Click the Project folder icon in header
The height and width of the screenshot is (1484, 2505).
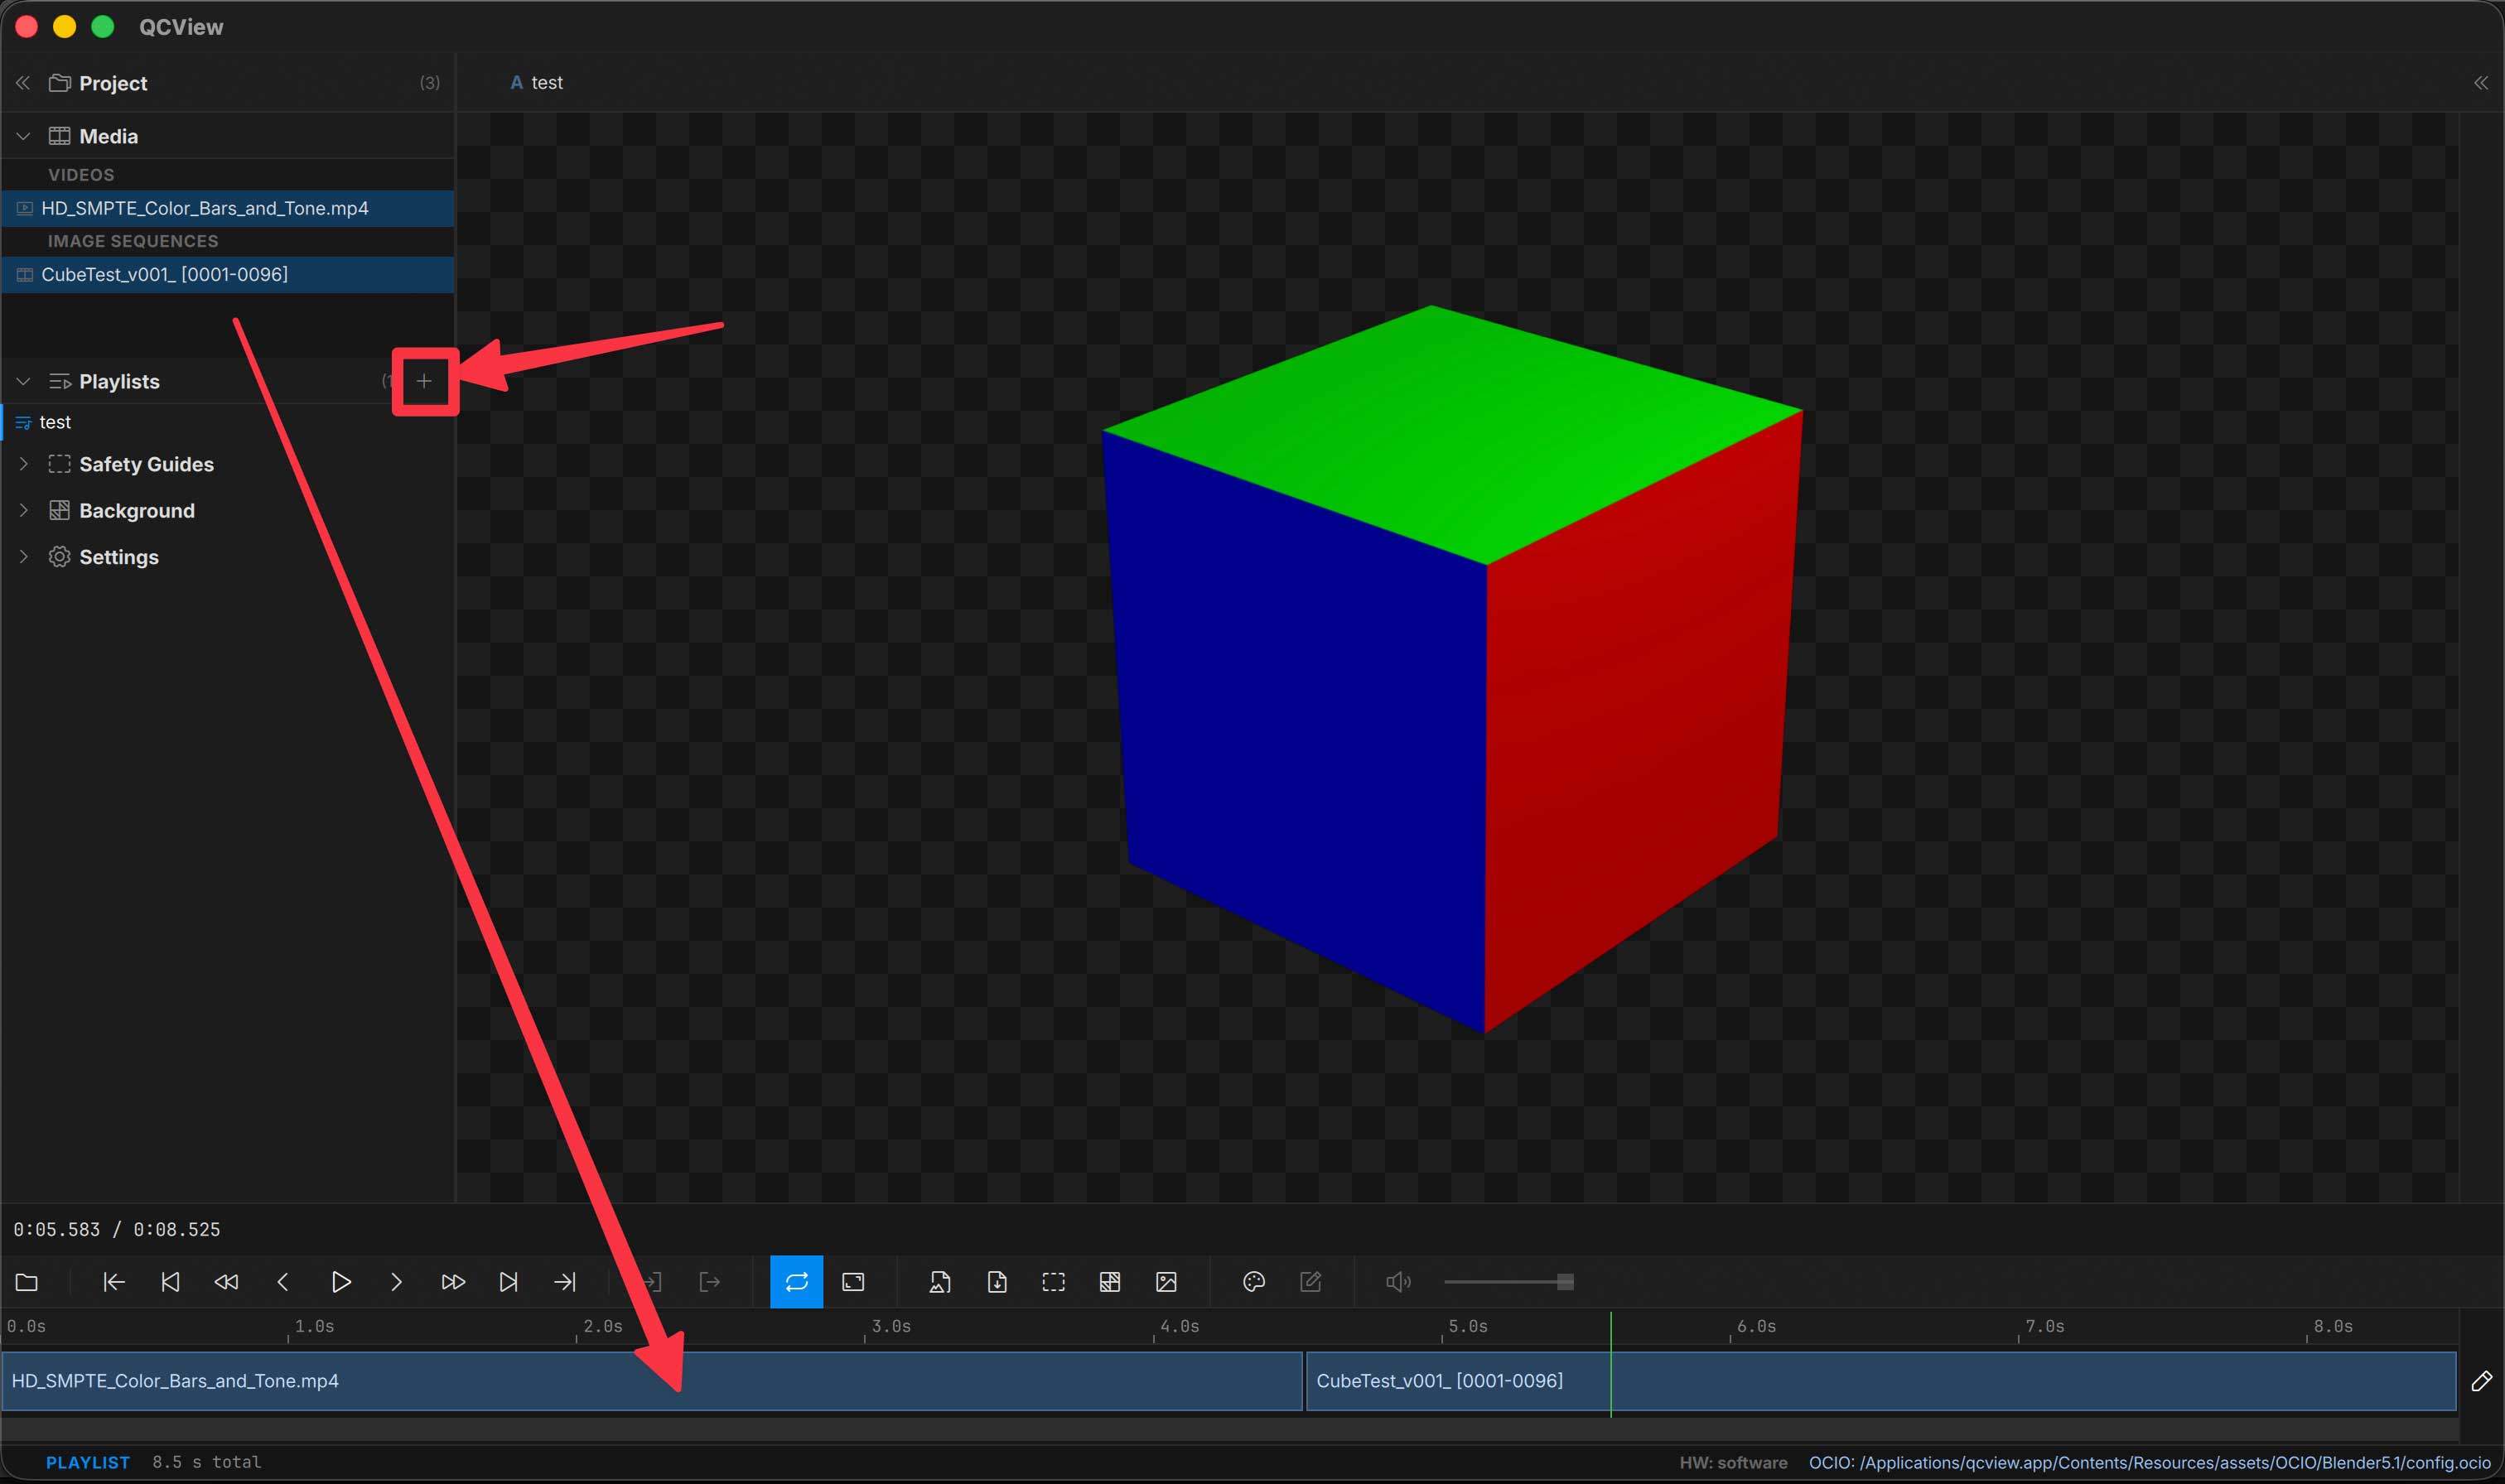coord(59,83)
